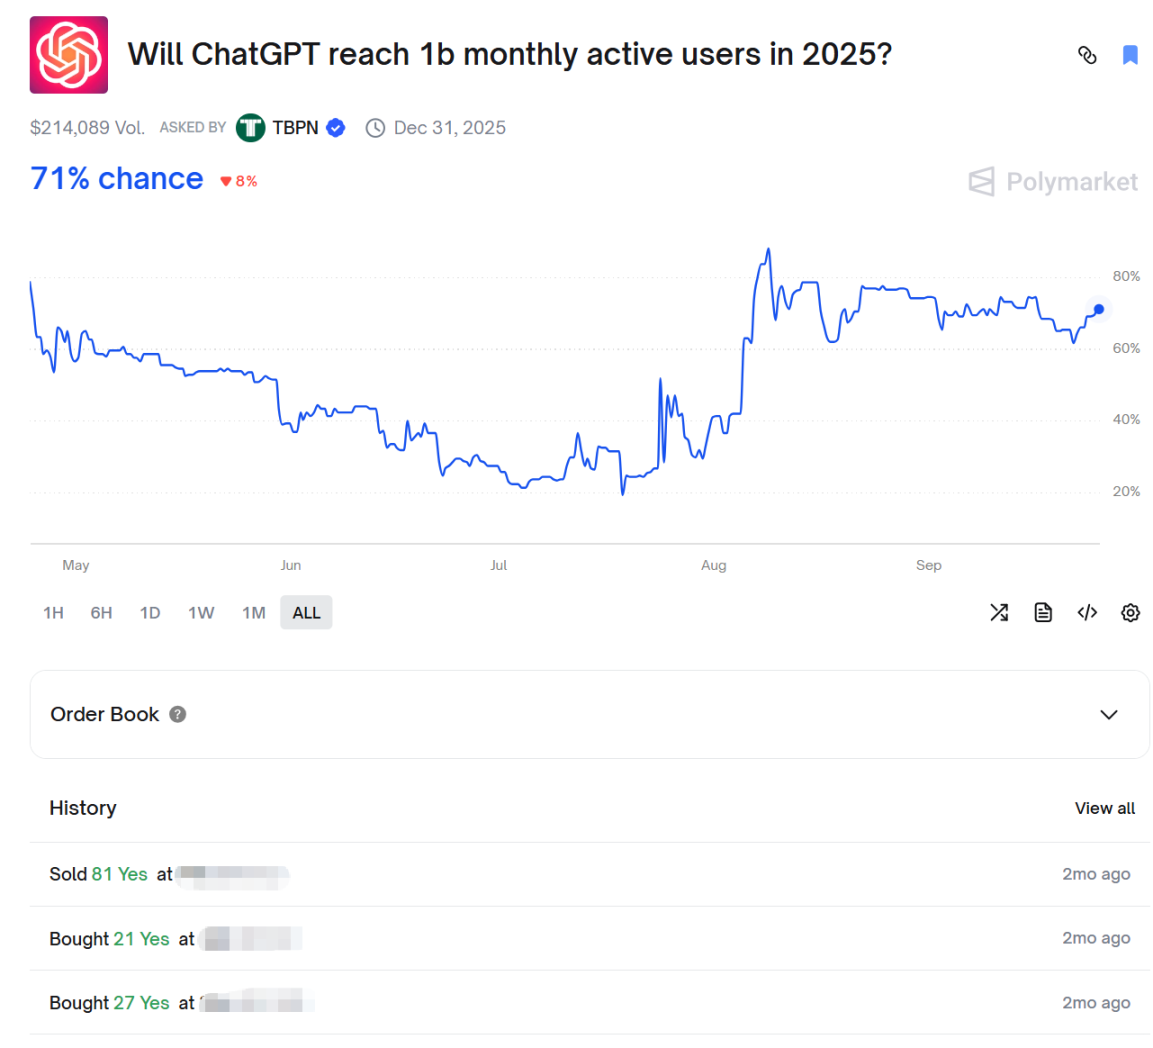Click View all history link
Viewport: 1153px width, 1048px height.
pyautogui.click(x=1104, y=808)
